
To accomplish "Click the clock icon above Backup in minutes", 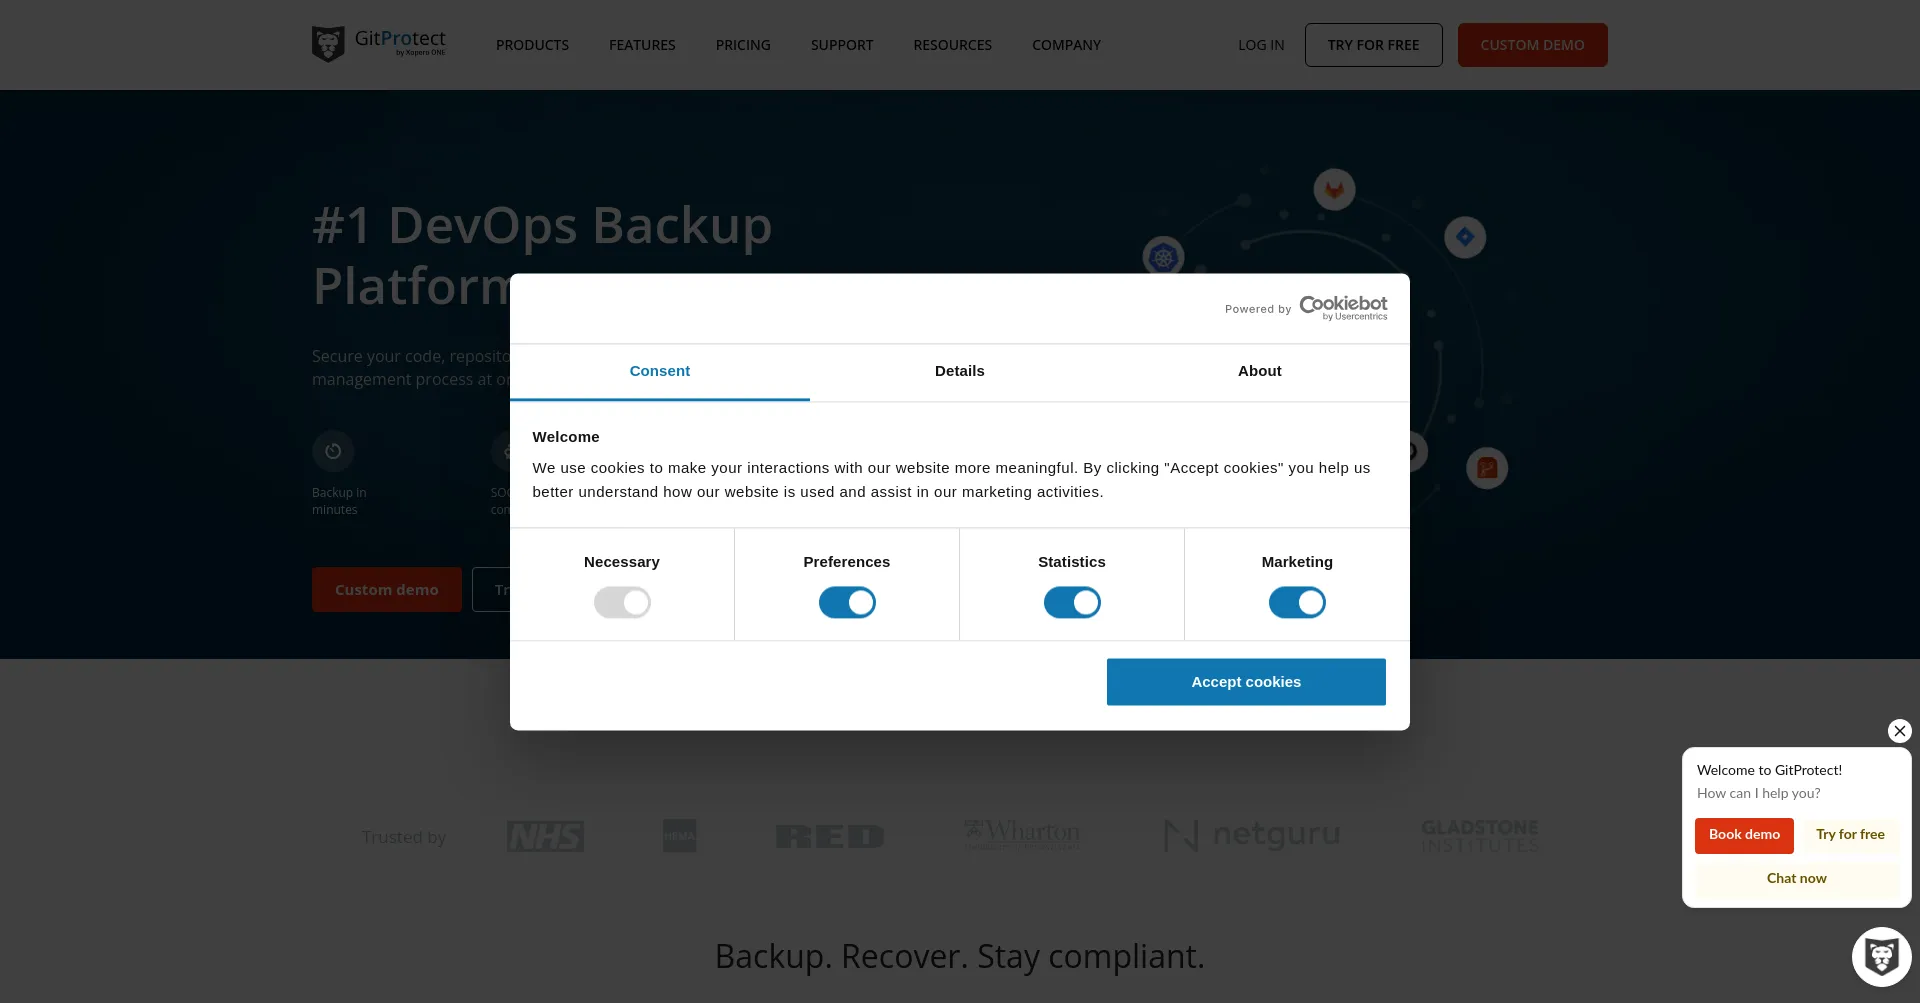I will (x=332, y=450).
